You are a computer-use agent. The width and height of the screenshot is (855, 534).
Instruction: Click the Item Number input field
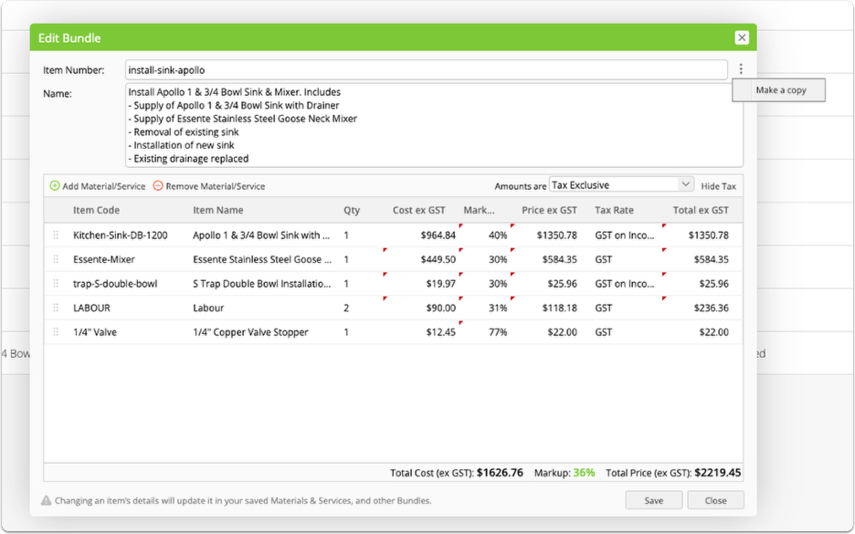click(426, 70)
